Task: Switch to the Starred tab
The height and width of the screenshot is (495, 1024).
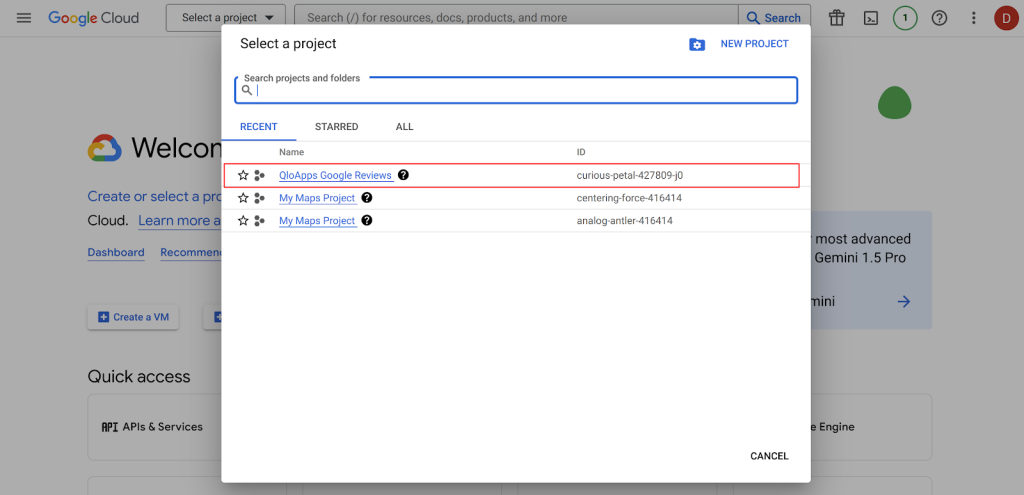Action: [x=336, y=127]
